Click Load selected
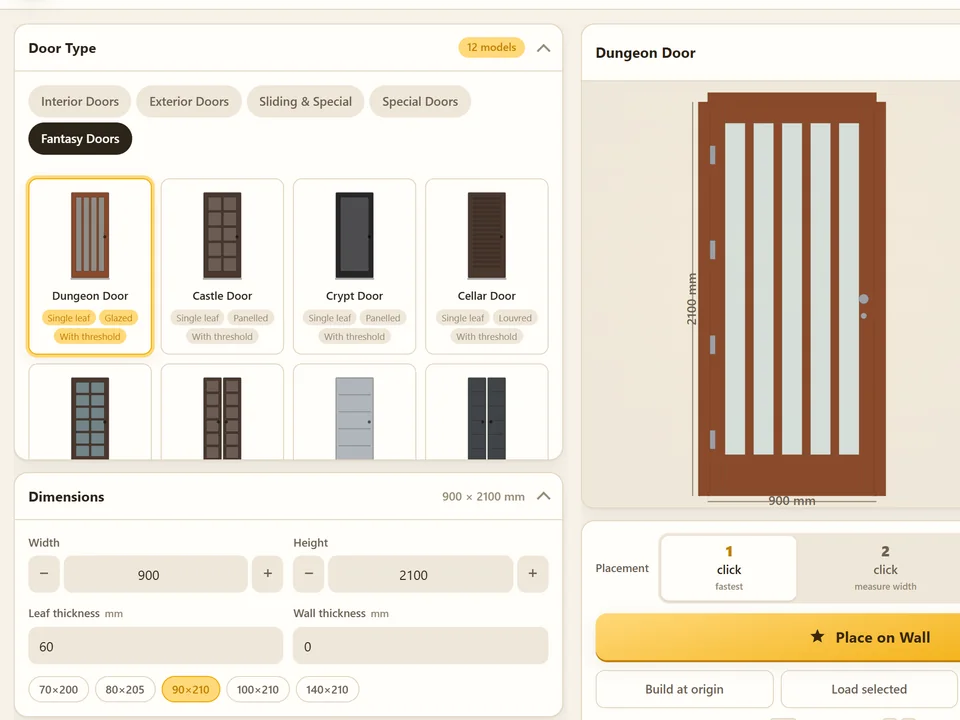Image resolution: width=960 pixels, height=720 pixels. (869, 689)
